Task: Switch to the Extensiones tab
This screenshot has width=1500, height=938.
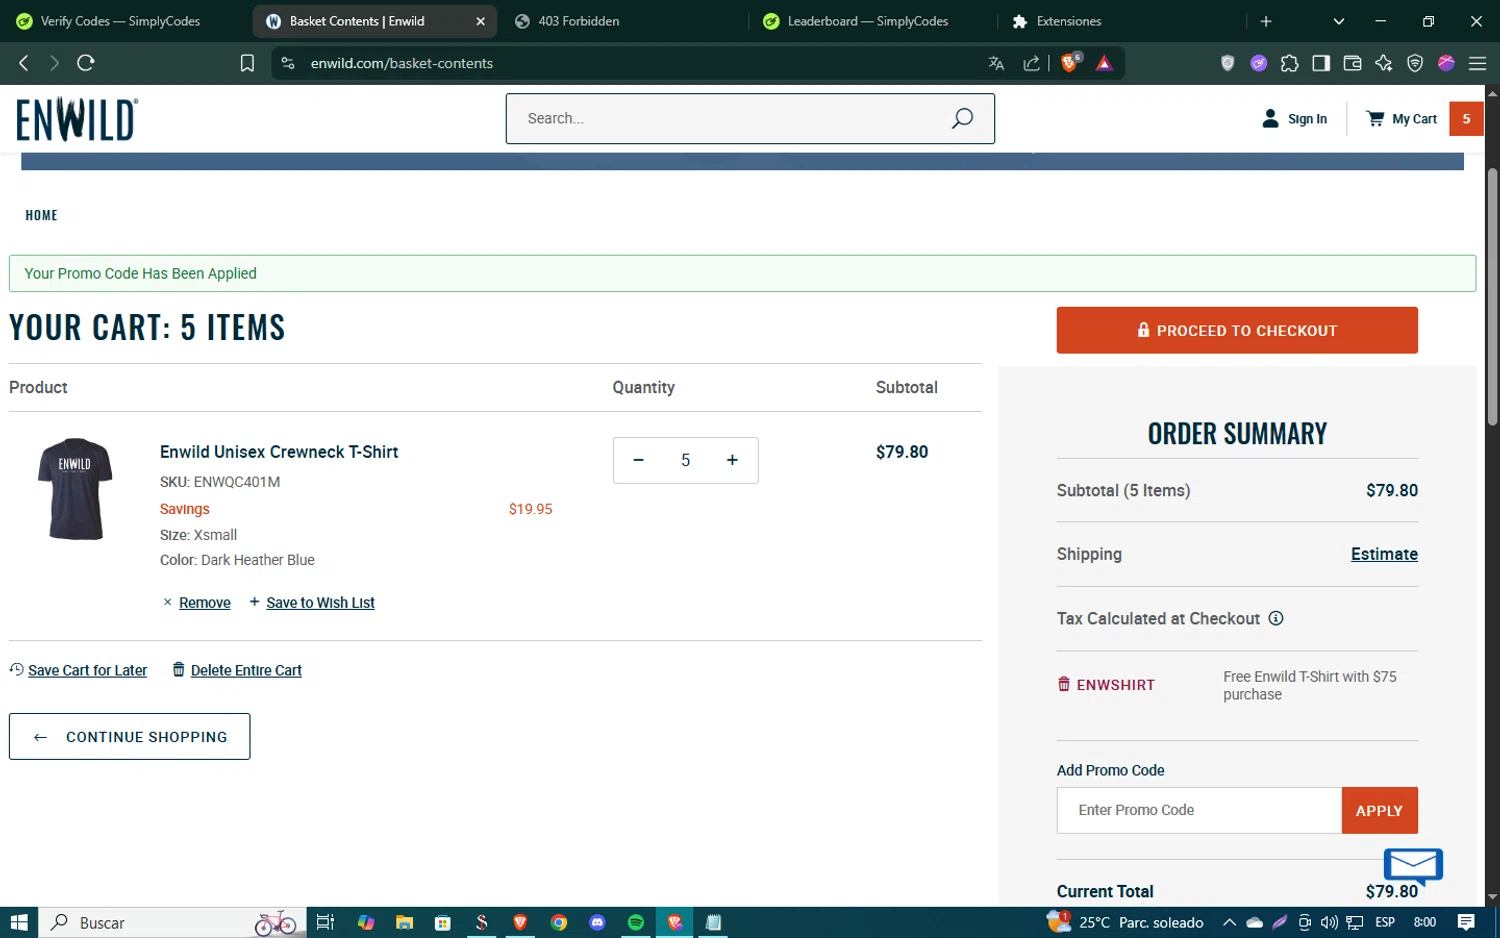Action: [1069, 21]
